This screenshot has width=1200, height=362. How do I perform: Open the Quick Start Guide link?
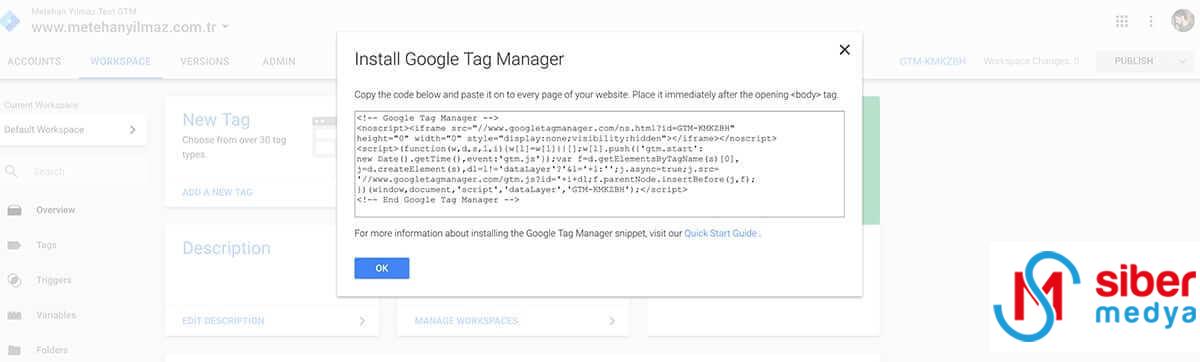[720, 233]
